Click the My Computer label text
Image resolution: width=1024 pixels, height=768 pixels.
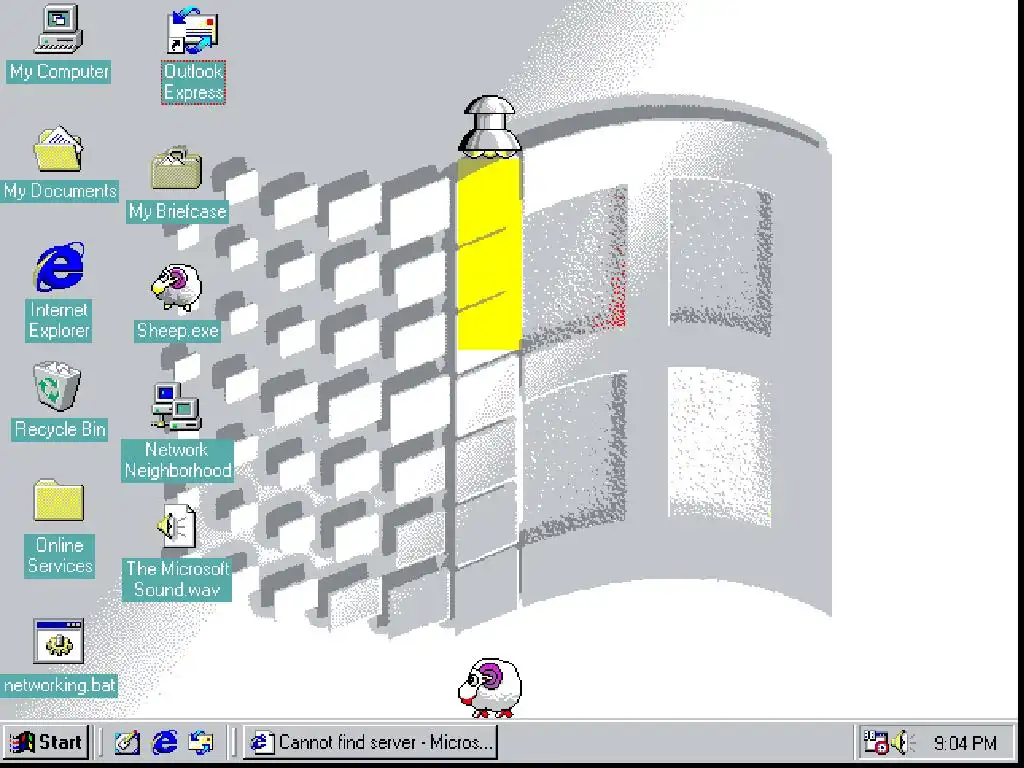pos(59,72)
